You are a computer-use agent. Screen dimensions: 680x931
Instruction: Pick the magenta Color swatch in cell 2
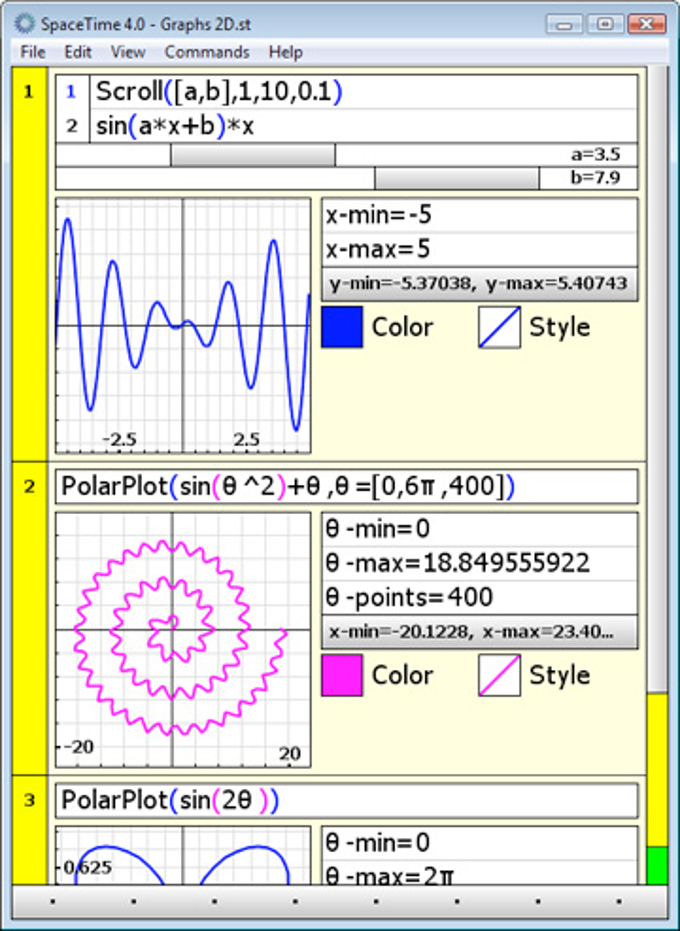pyautogui.click(x=342, y=675)
